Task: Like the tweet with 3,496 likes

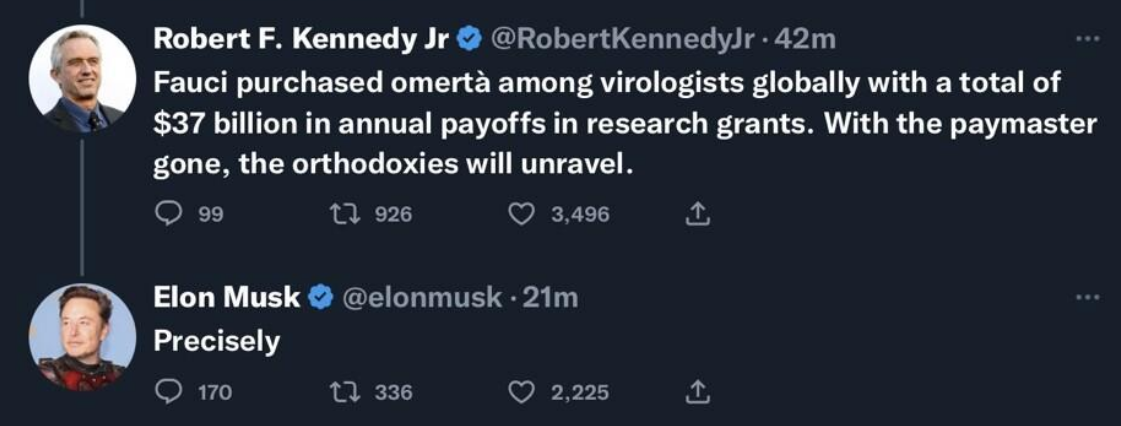Action: (x=523, y=213)
